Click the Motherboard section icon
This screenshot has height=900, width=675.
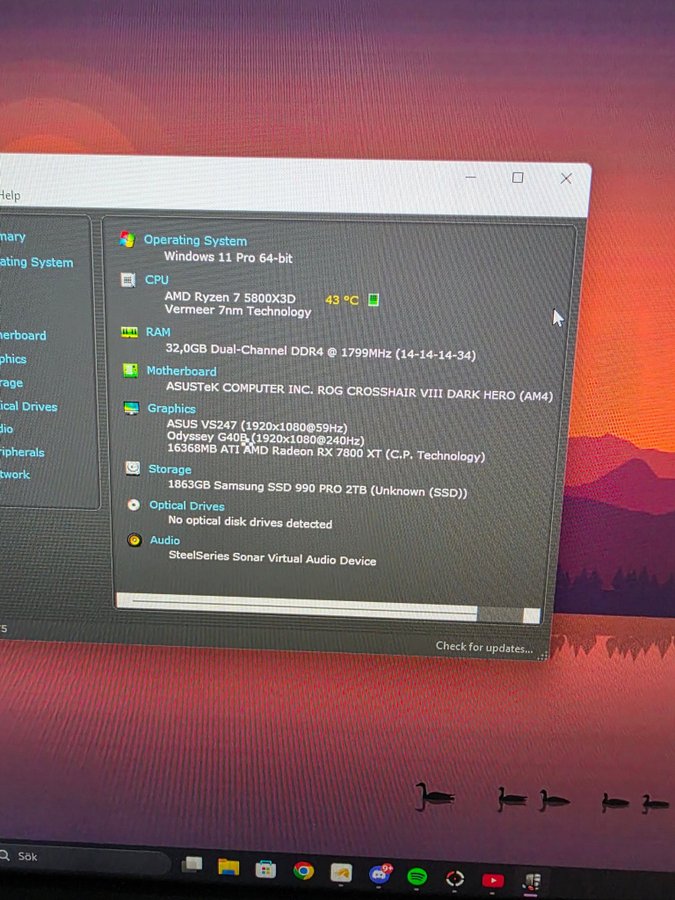pyautogui.click(x=130, y=370)
